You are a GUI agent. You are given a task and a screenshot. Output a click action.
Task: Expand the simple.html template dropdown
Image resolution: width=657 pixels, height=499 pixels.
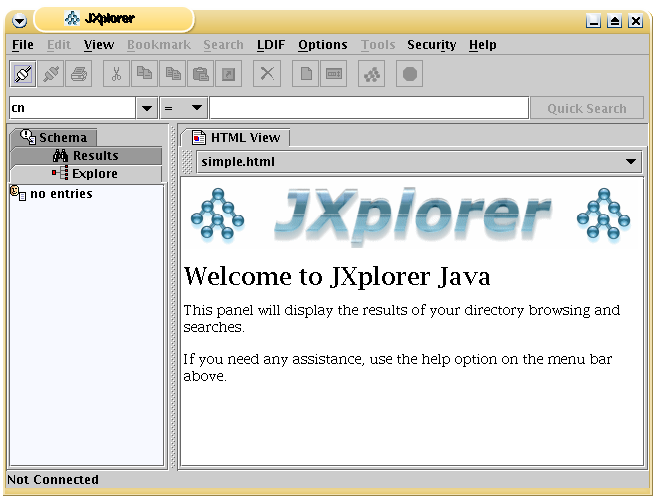(x=631, y=161)
